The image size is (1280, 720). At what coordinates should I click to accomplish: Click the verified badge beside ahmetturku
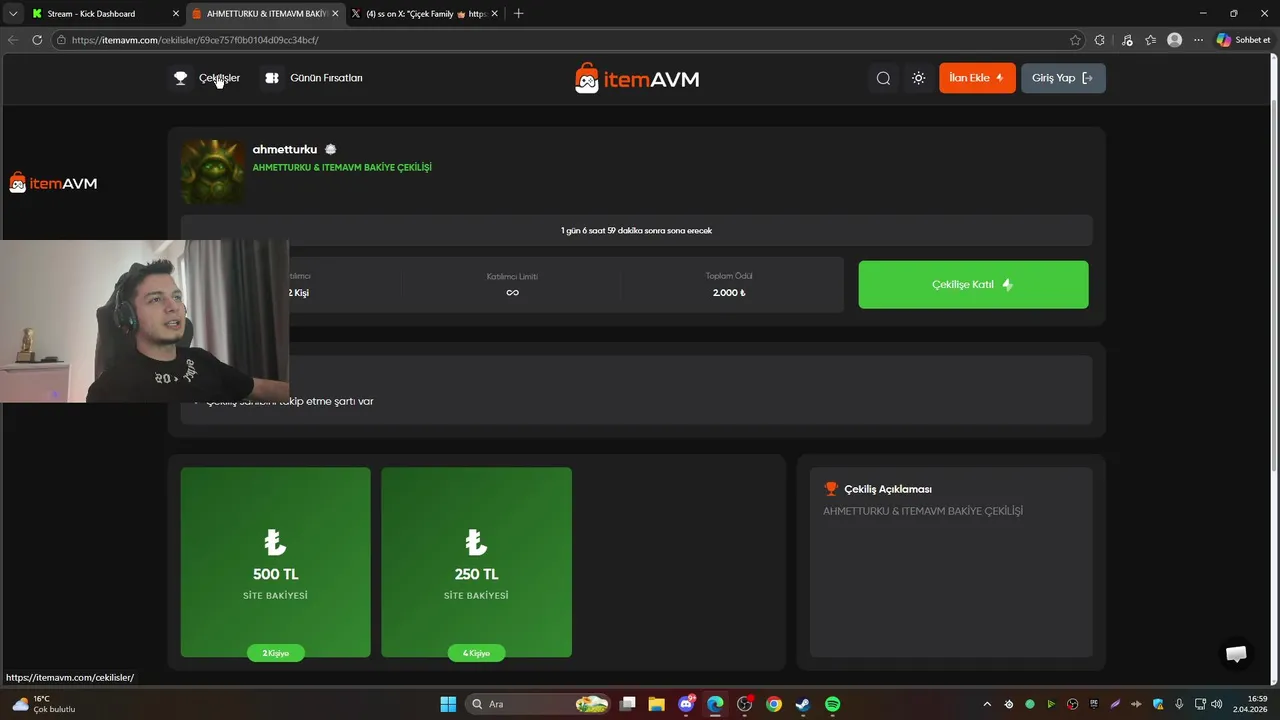coord(331,150)
